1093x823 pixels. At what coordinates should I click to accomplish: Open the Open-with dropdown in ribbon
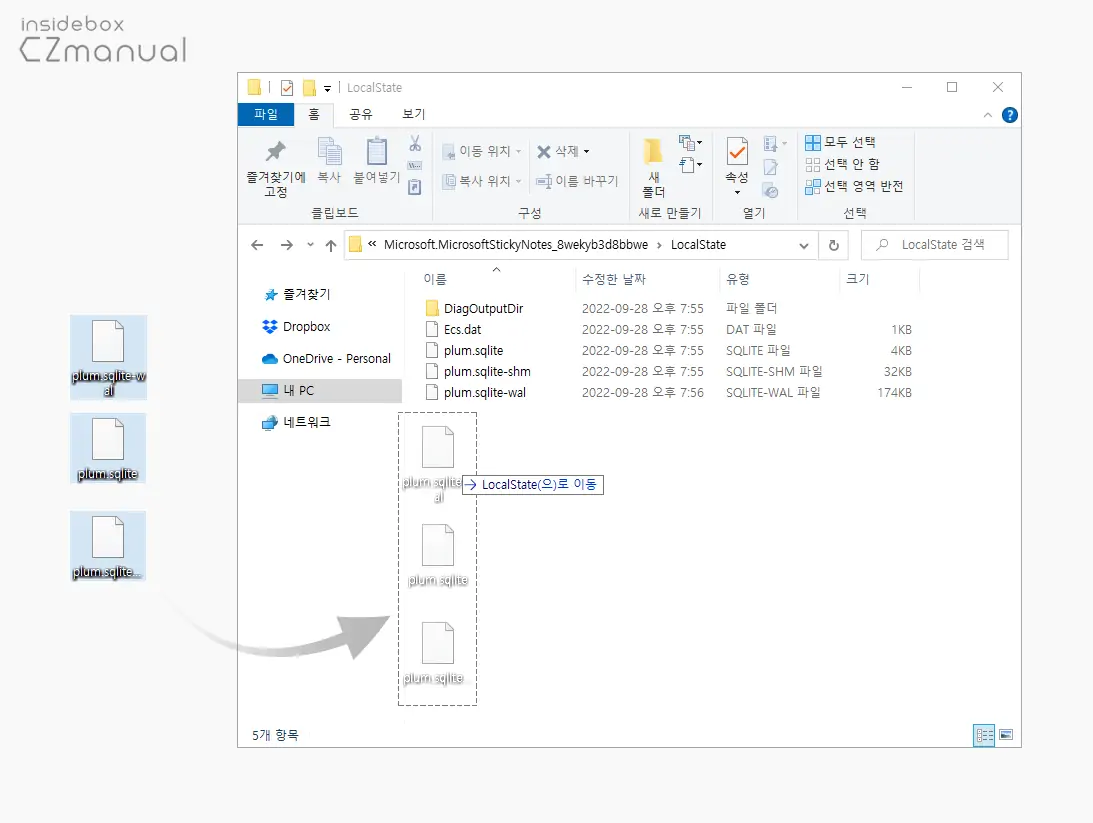pos(774,144)
